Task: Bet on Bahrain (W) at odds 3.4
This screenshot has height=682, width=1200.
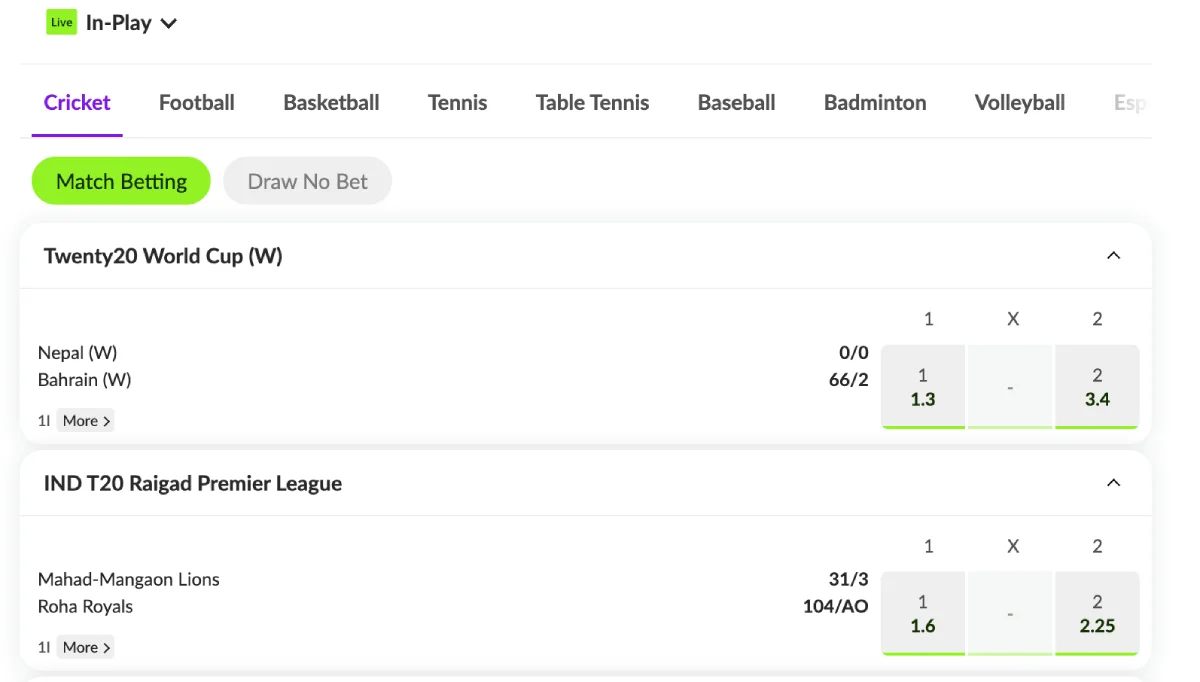Action: tap(1097, 387)
